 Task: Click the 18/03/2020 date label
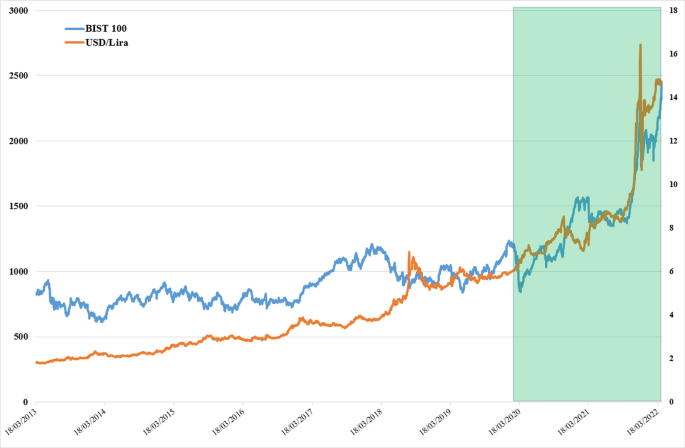[x=504, y=424]
